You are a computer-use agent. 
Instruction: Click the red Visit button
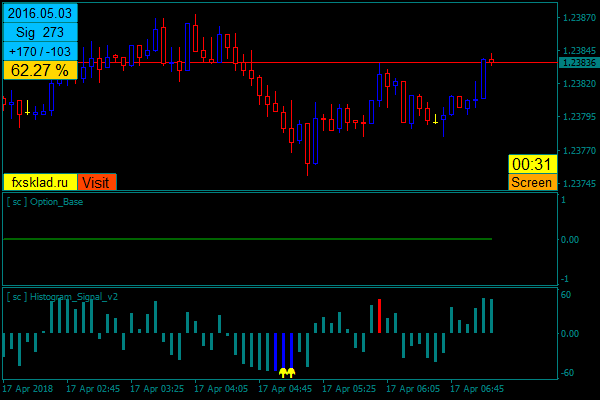click(97, 182)
